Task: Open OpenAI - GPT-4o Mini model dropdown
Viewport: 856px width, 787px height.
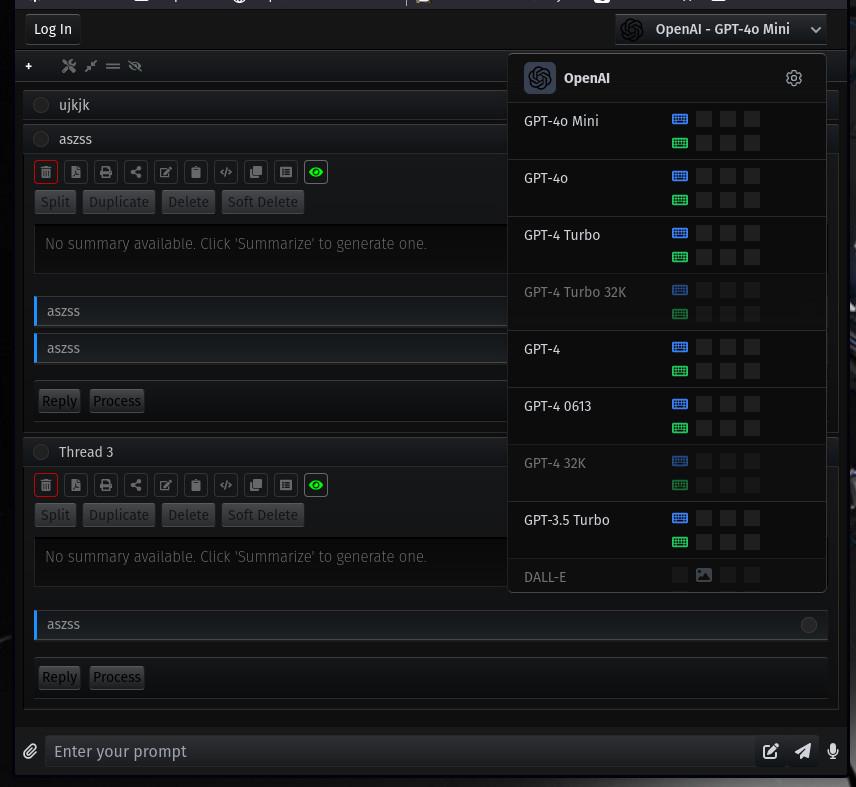Action: [x=720, y=29]
